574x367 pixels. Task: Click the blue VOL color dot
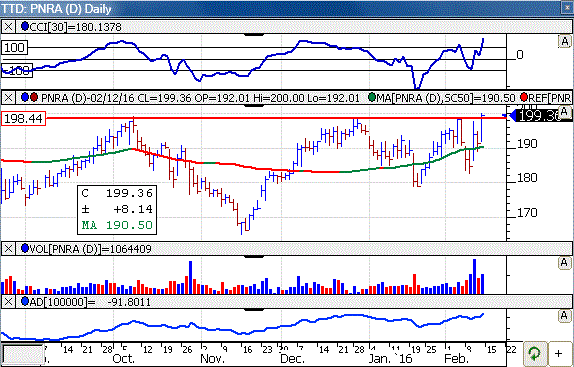[25, 248]
